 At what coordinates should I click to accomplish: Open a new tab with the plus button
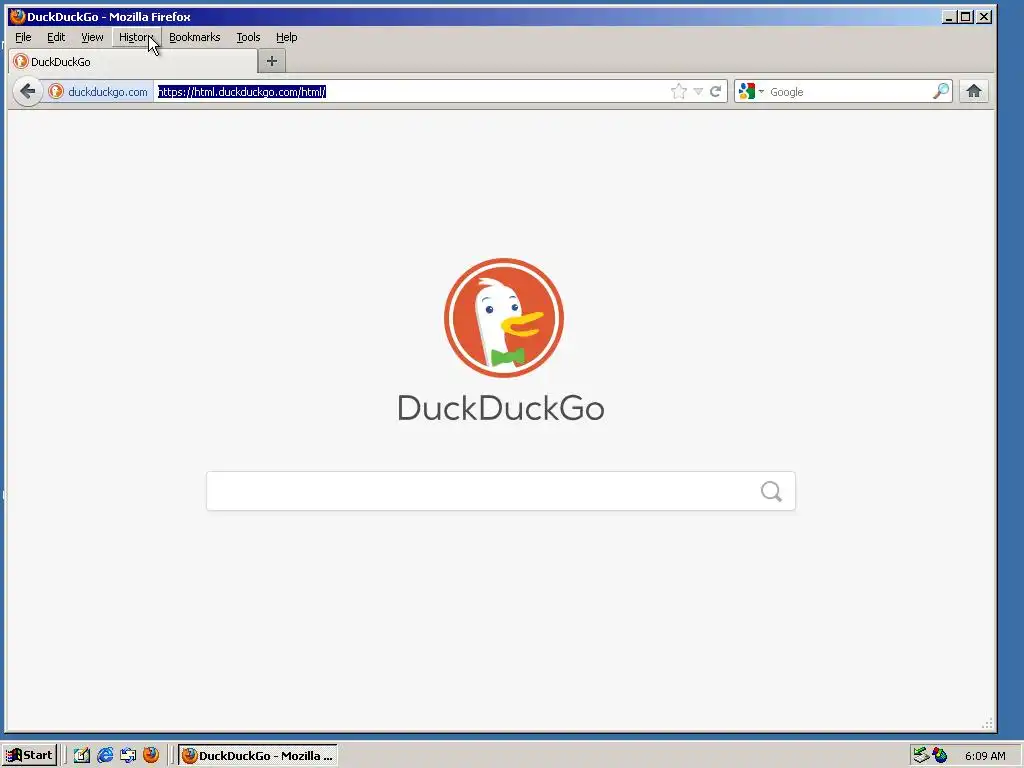pos(272,61)
